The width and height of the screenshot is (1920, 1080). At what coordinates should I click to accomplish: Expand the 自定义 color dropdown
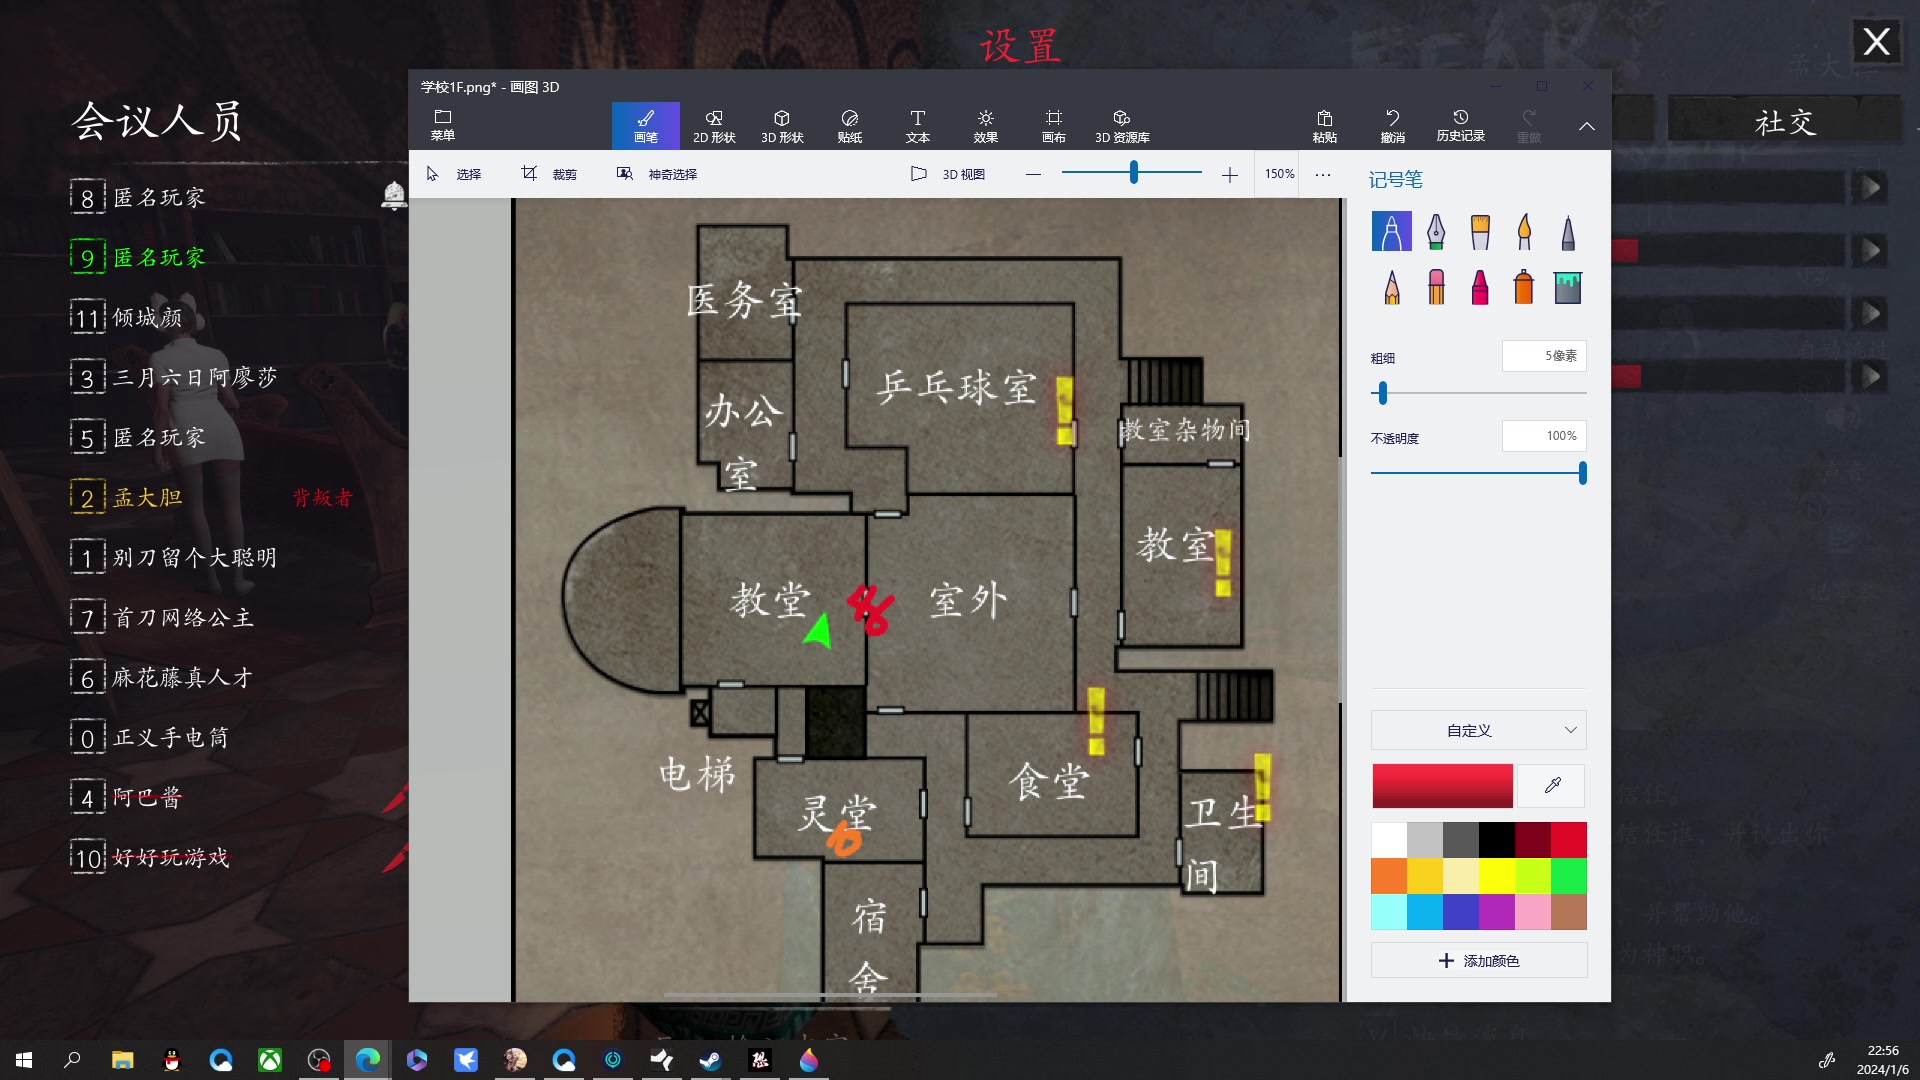pos(1476,729)
